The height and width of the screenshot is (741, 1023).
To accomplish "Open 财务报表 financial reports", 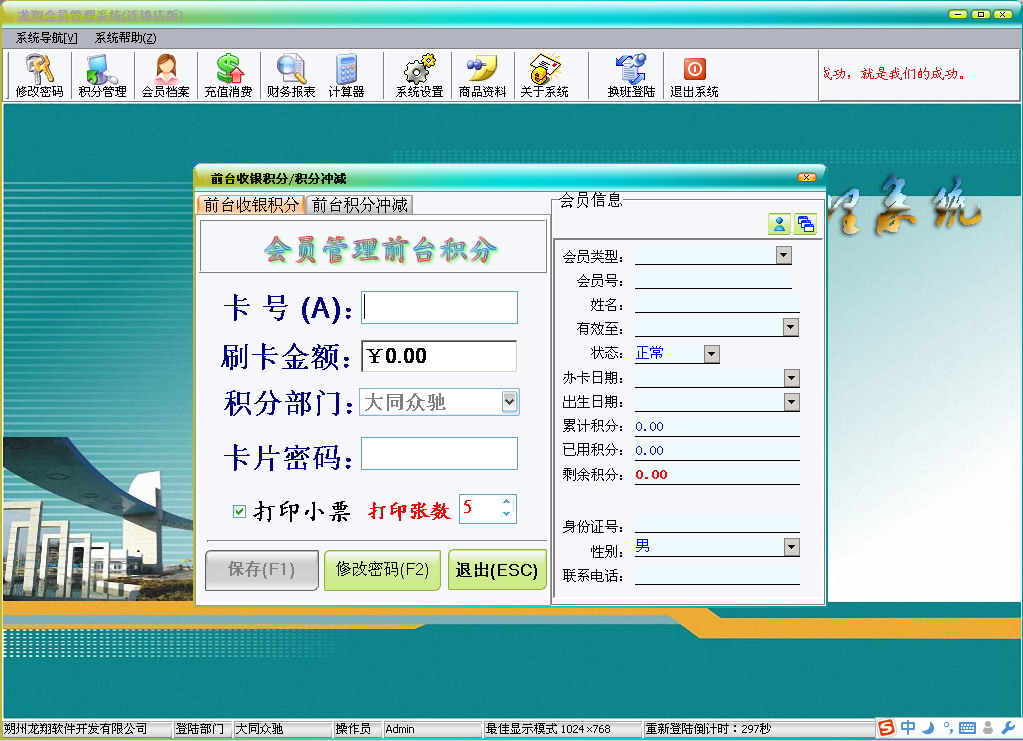I will [x=291, y=76].
